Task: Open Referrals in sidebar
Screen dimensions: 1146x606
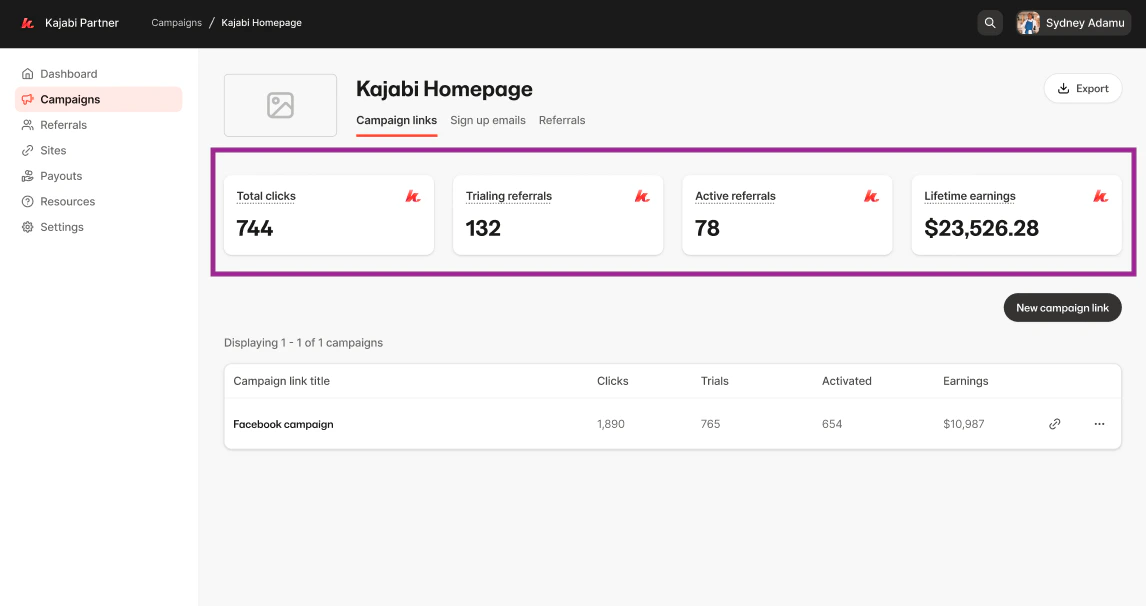Action: click(99, 125)
